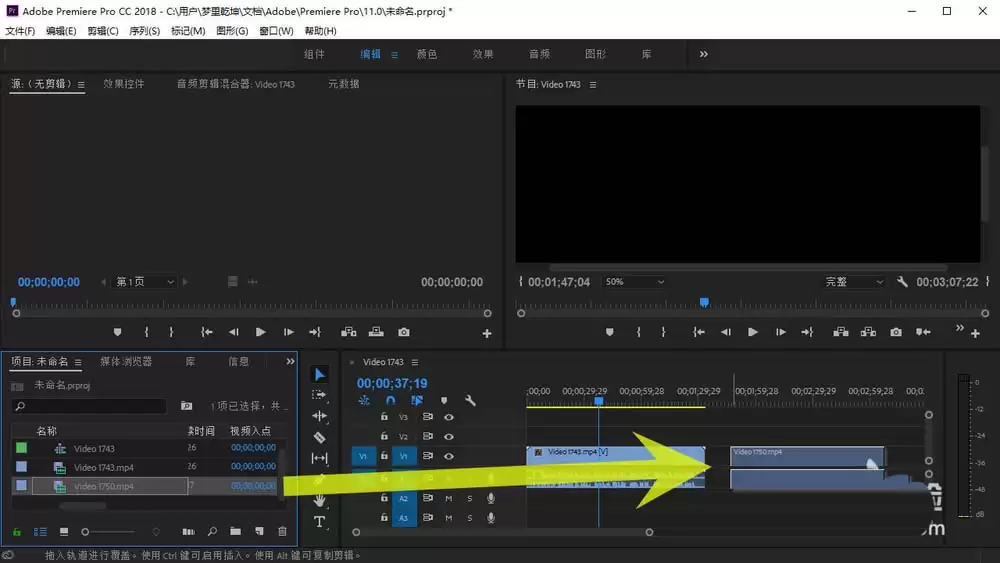Viewport: 1000px width, 563px height.
Task: Switch to the 效果控件 tab
Action: coord(124,84)
